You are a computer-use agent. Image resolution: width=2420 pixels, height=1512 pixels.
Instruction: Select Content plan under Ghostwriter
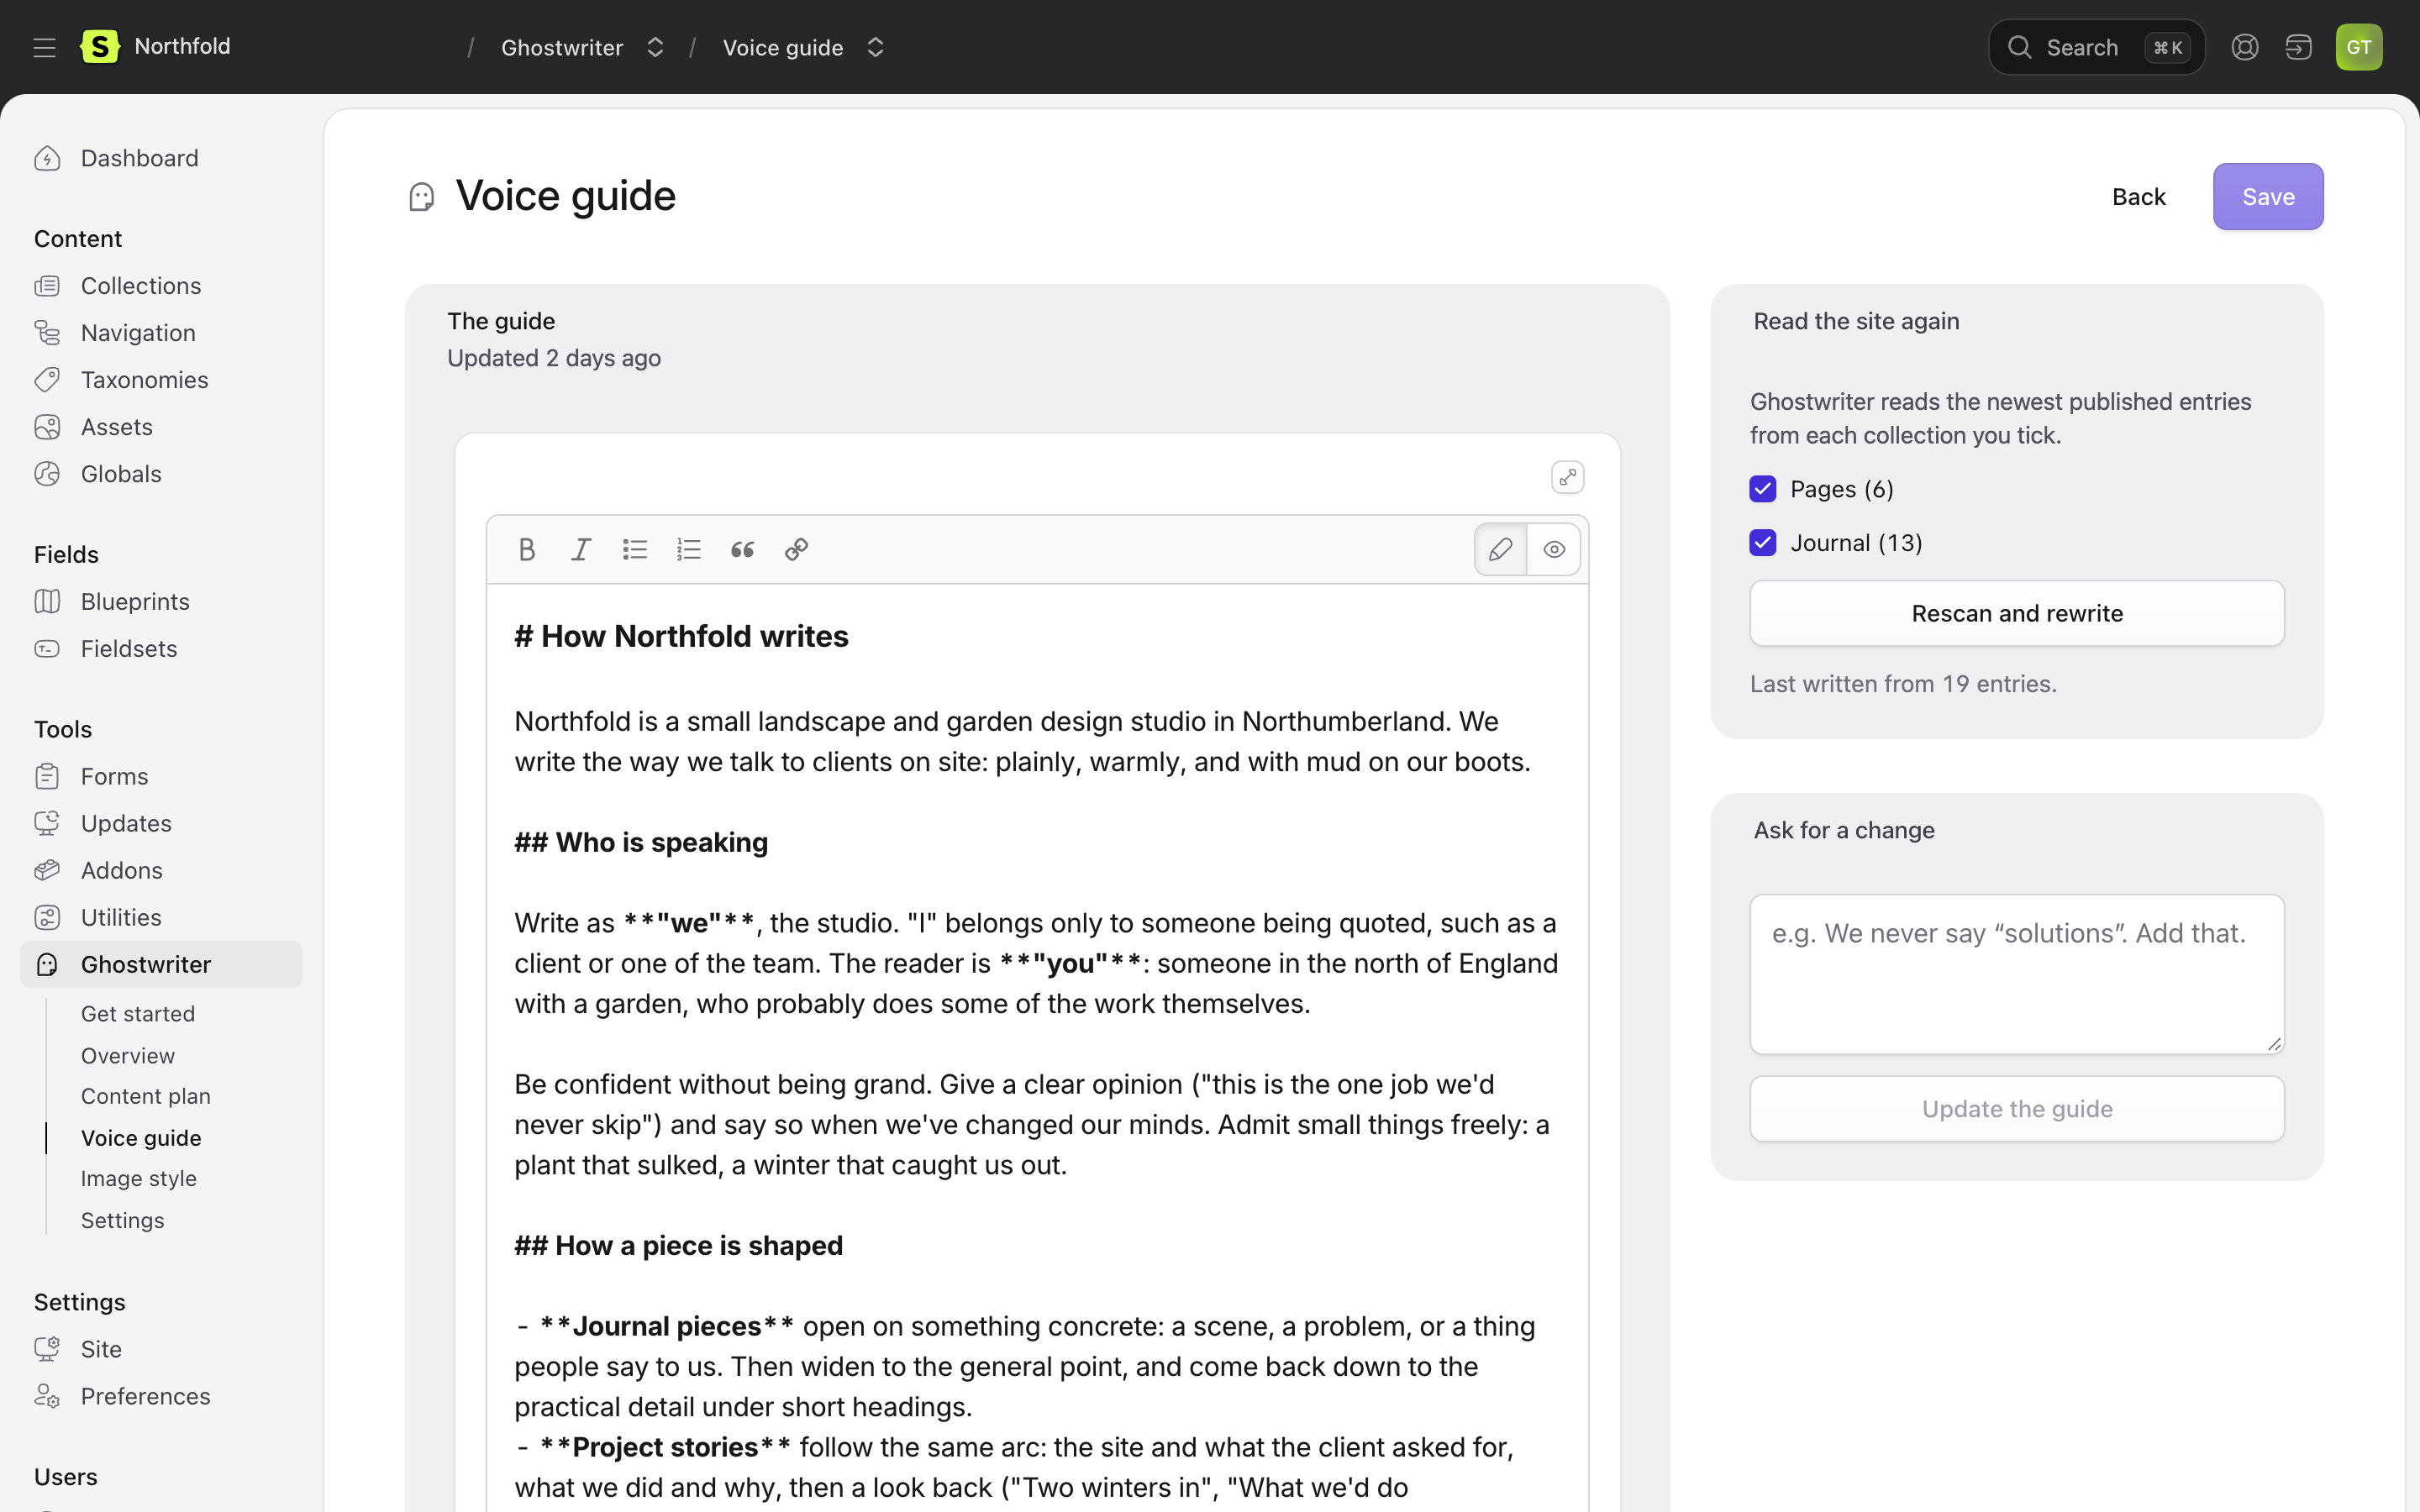click(146, 1096)
